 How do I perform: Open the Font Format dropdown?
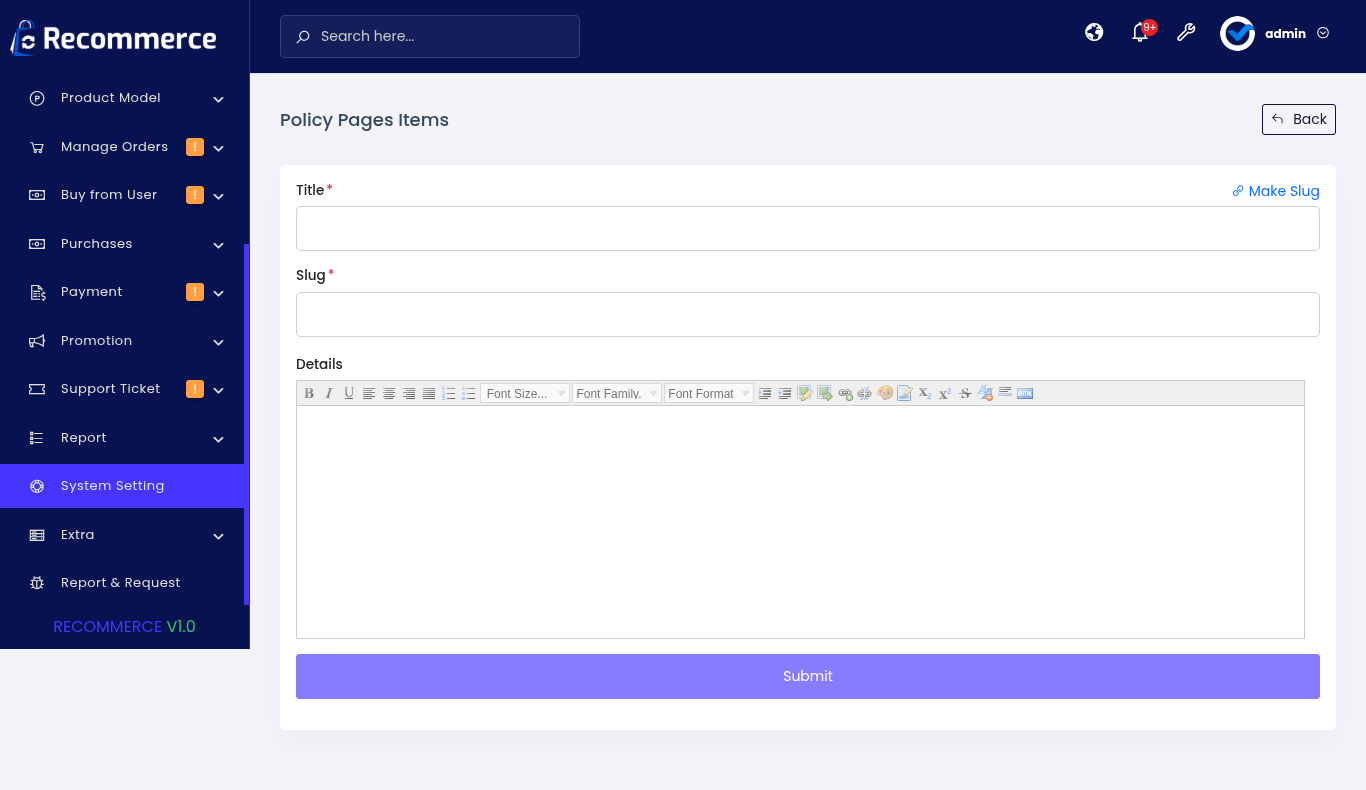tap(709, 393)
